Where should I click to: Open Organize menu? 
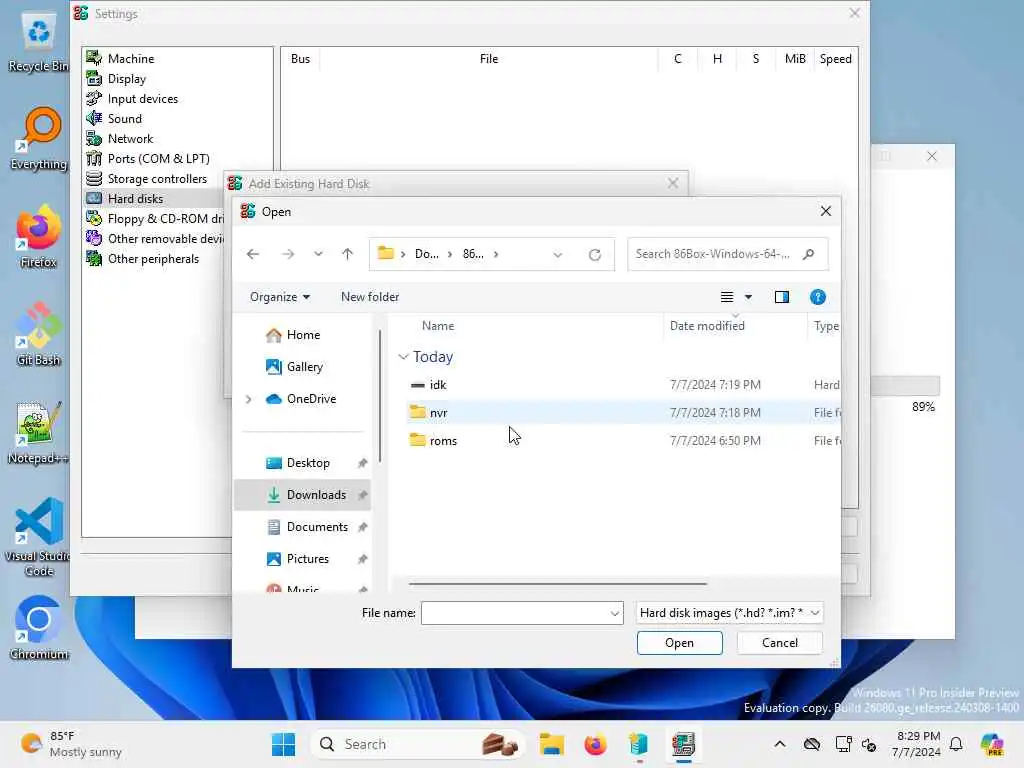tap(280, 297)
